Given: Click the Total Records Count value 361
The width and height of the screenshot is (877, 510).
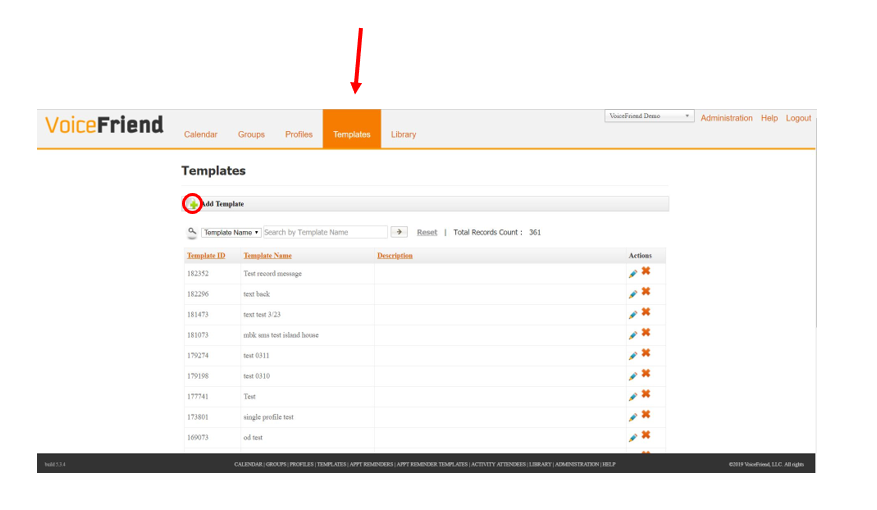Looking at the screenshot, I should (535, 232).
